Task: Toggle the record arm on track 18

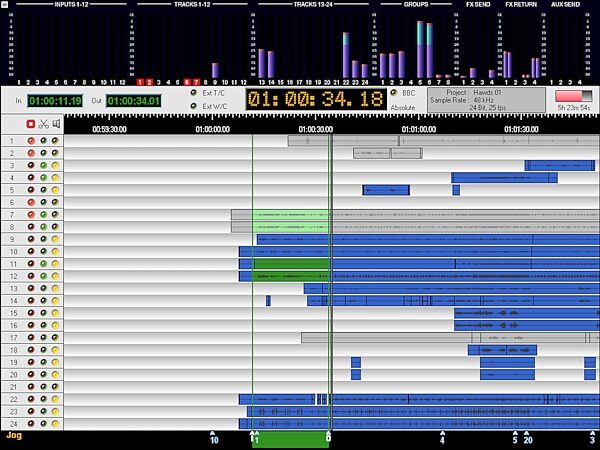Action: click(x=31, y=350)
